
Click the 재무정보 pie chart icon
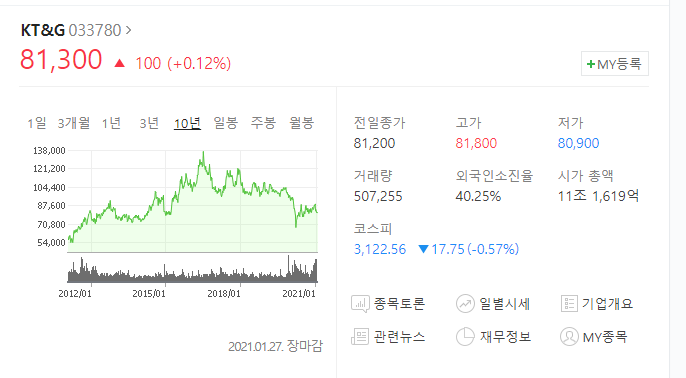(x=465, y=337)
